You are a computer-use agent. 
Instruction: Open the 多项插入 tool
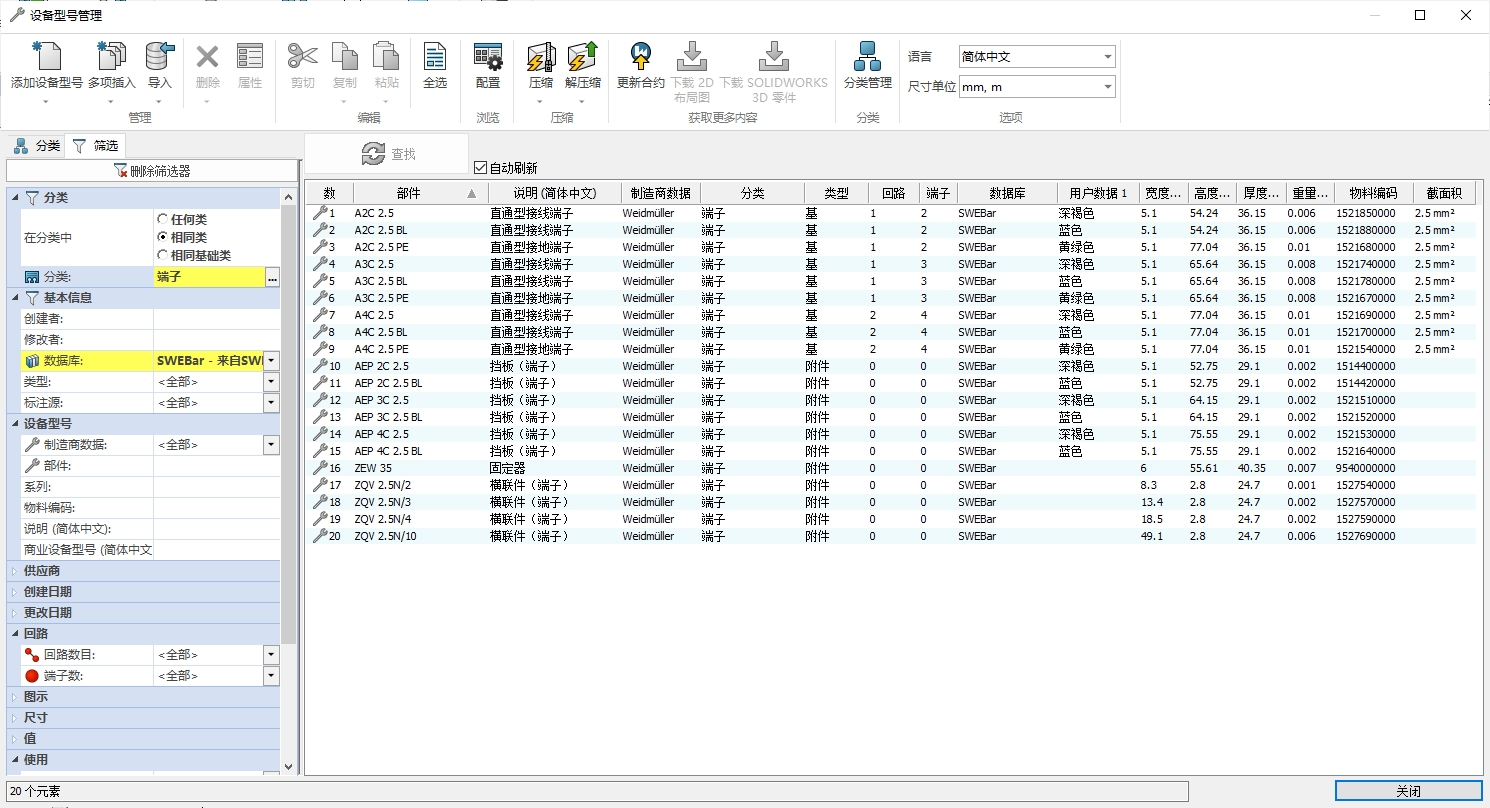pos(111,58)
